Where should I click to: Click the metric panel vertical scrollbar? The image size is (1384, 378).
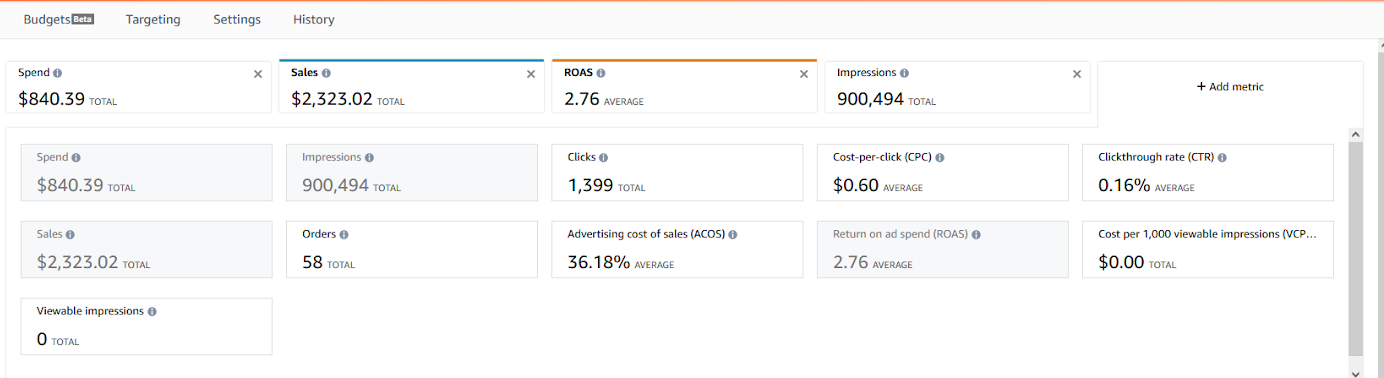pyautogui.click(x=1356, y=248)
